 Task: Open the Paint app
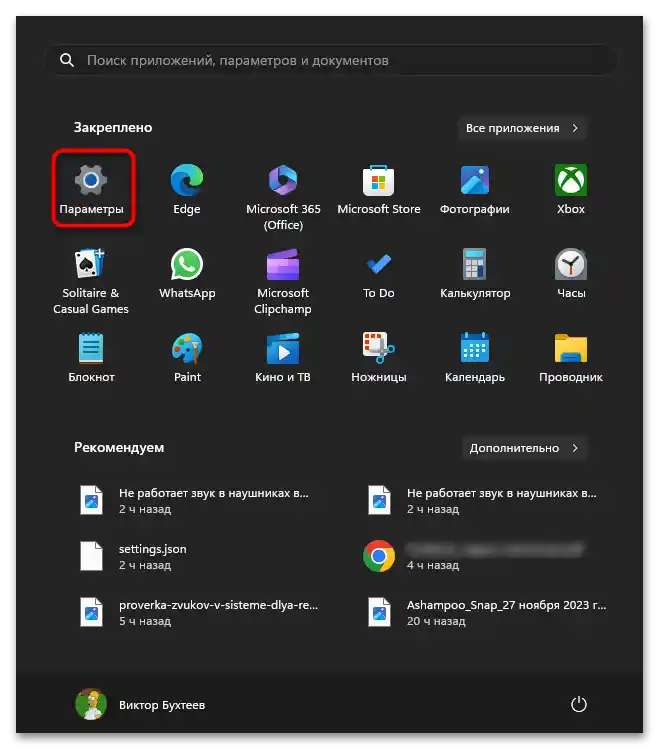pyautogui.click(x=187, y=357)
